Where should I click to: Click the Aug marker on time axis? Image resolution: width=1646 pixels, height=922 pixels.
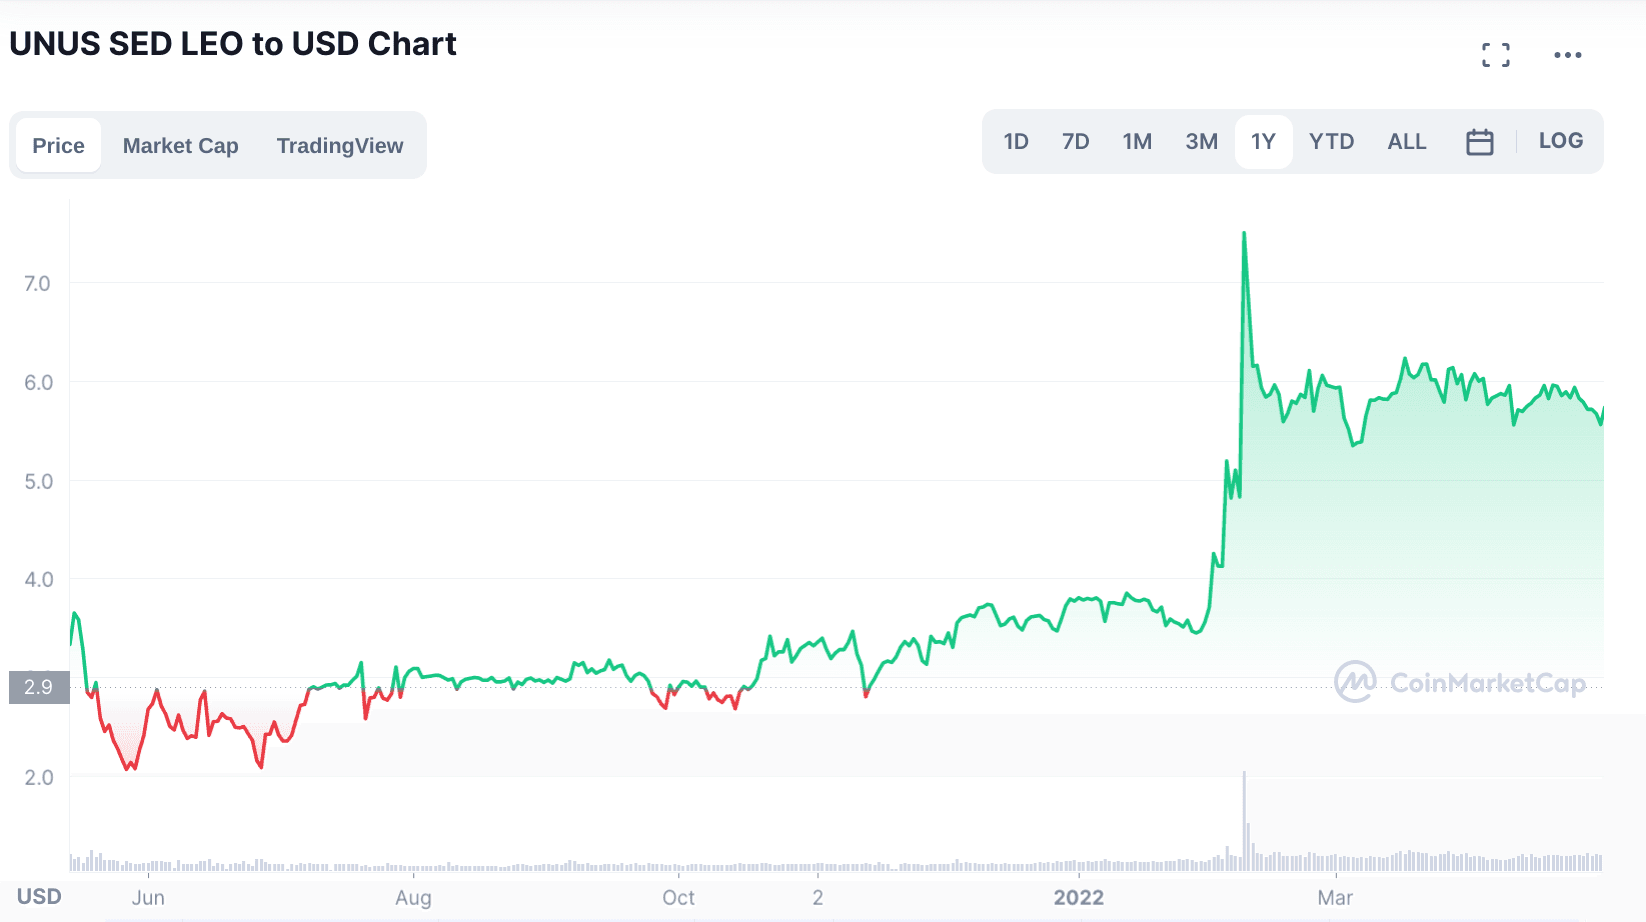[x=413, y=897]
